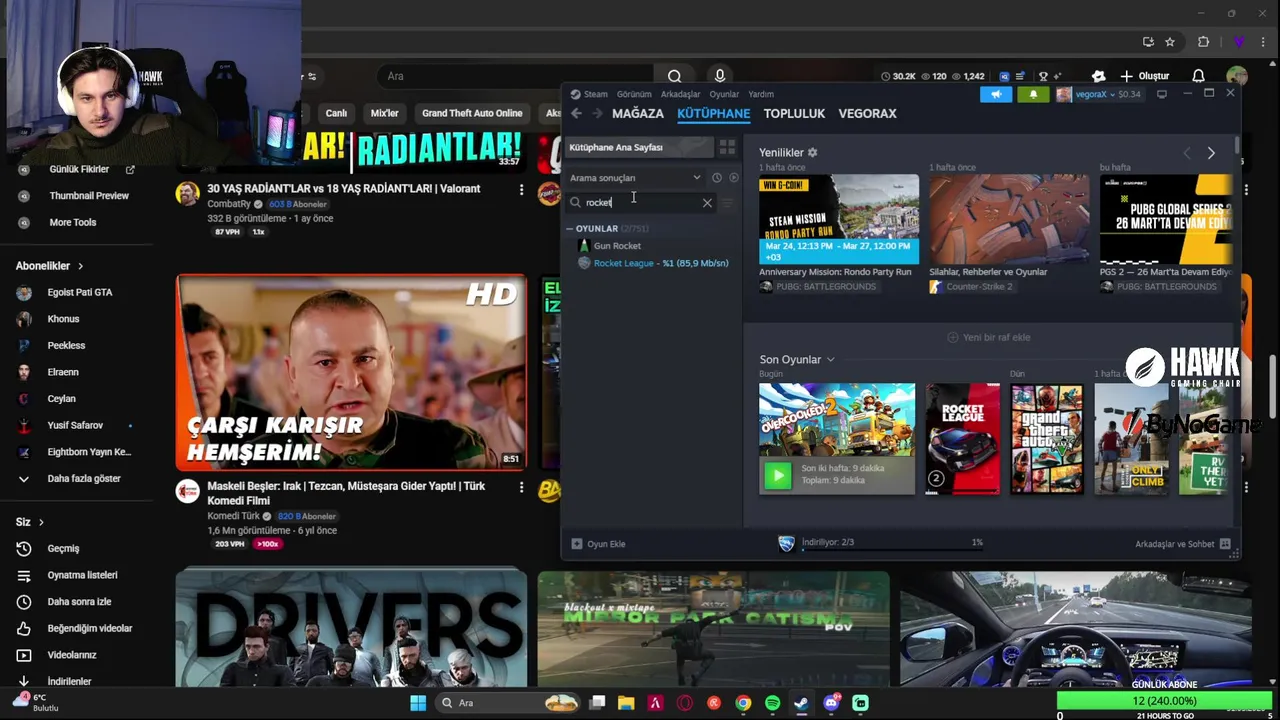Show ready-to-play games filter icon
Screen dimensions: 1280x720
734,178
